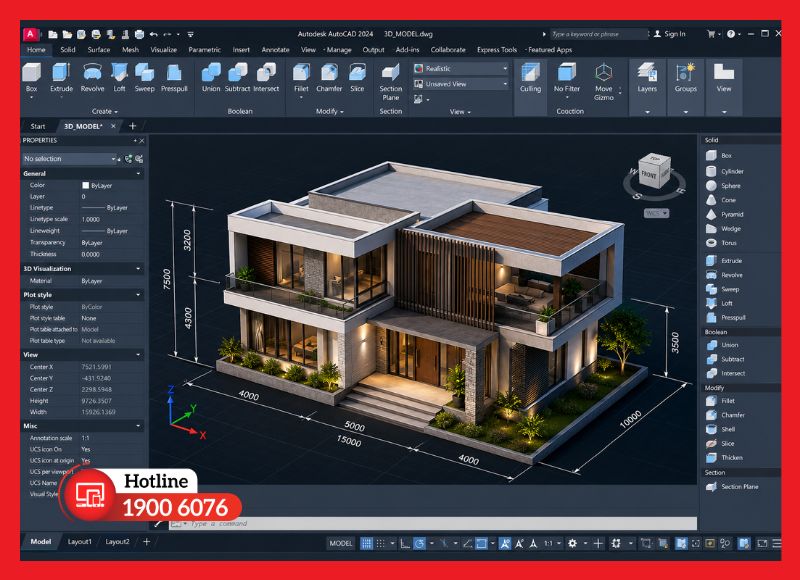The width and height of the screenshot is (800, 580).
Task: Click the Sphere item in Solid panel
Action: (x=723, y=186)
